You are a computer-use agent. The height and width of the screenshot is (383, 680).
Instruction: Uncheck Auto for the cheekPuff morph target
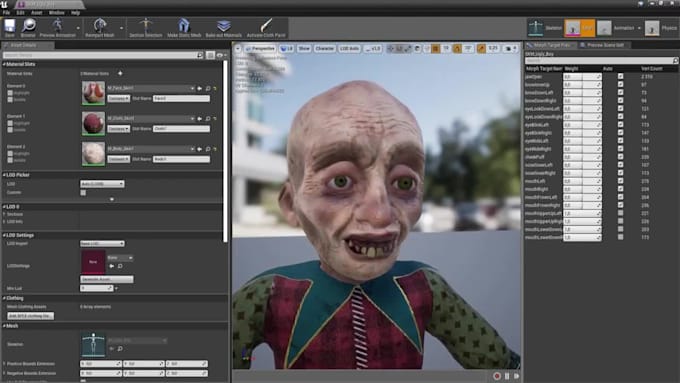click(x=621, y=157)
